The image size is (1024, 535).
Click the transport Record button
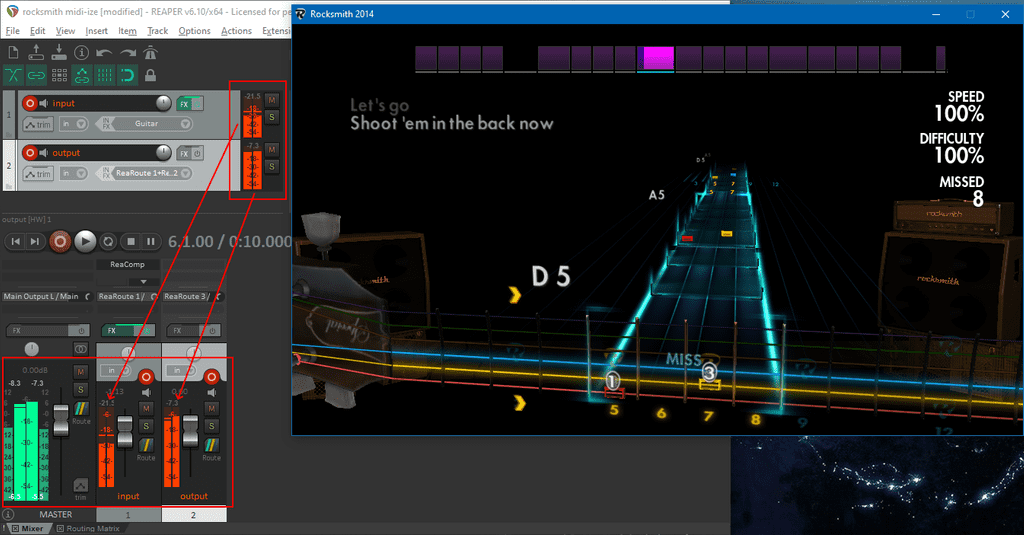(x=59, y=242)
